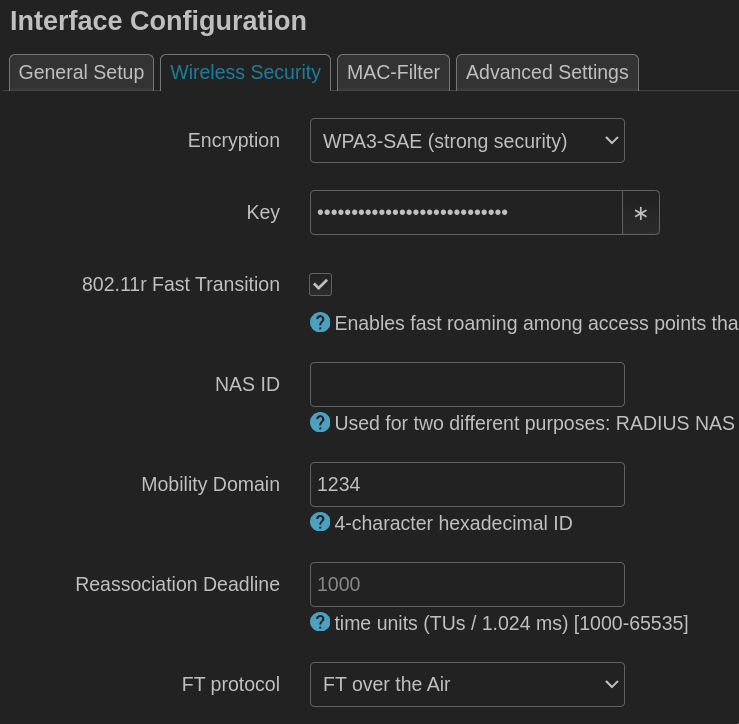Click into the Key password field
Viewport: 739px width, 724px height.
(x=466, y=213)
